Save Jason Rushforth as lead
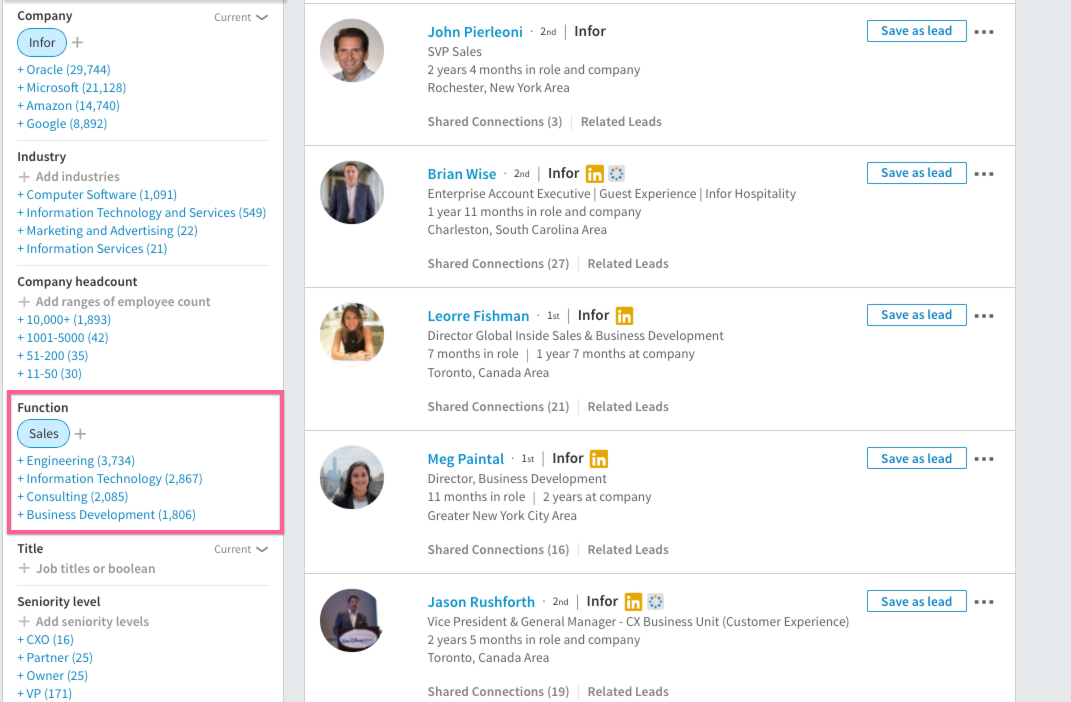 tap(916, 601)
